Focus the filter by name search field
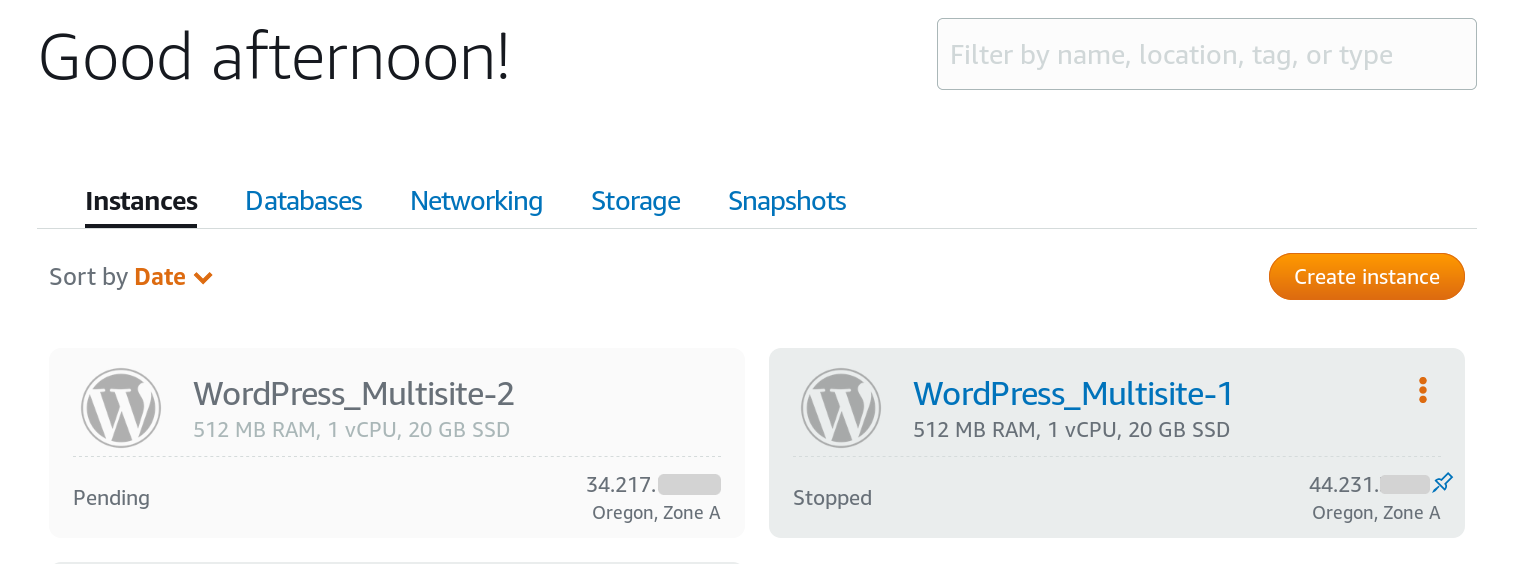1519x564 pixels. pyautogui.click(x=1206, y=54)
